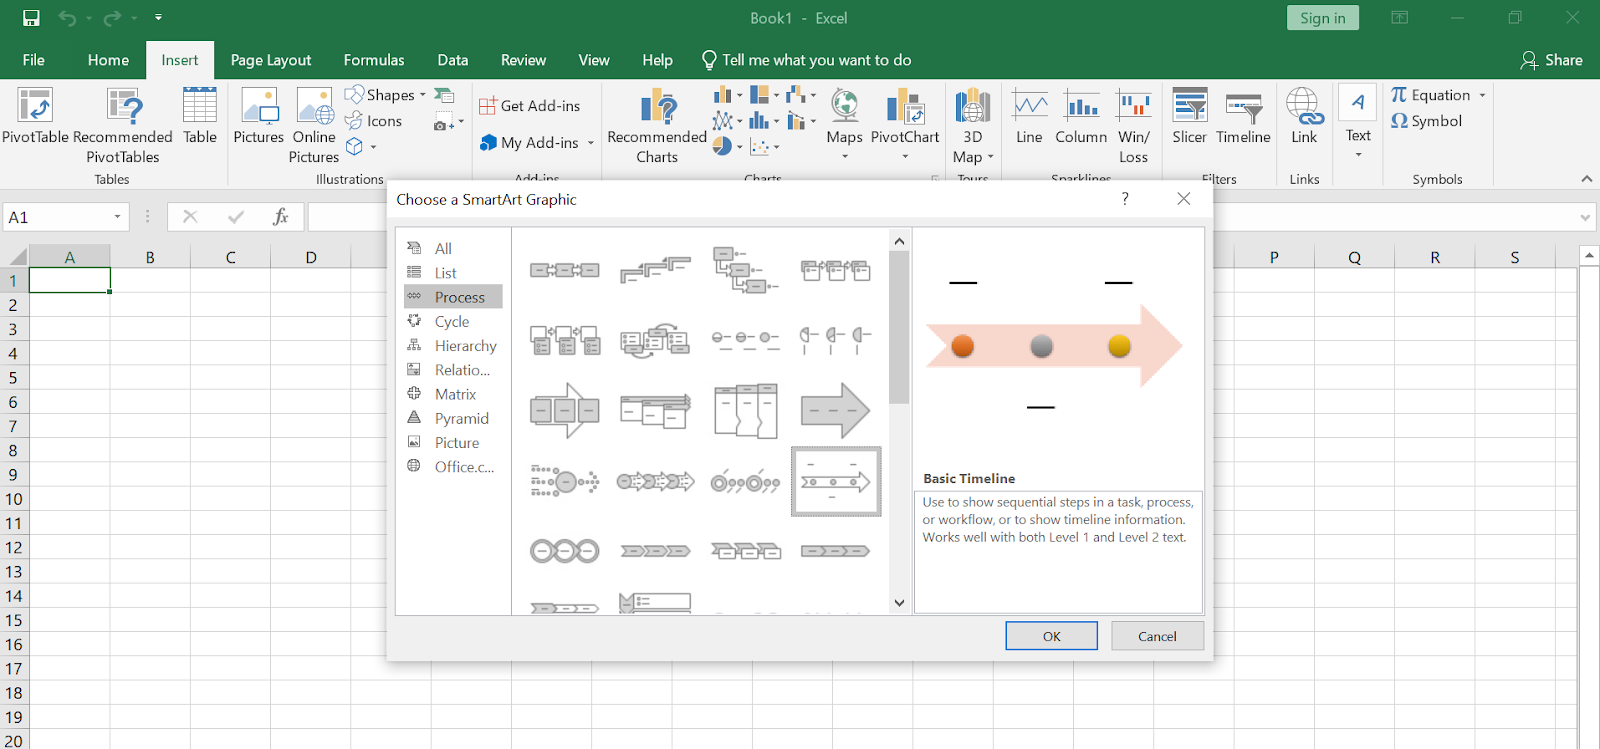1600x749 pixels.
Task: Open the My Add-ins dropdown arrow
Action: [591, 143]
